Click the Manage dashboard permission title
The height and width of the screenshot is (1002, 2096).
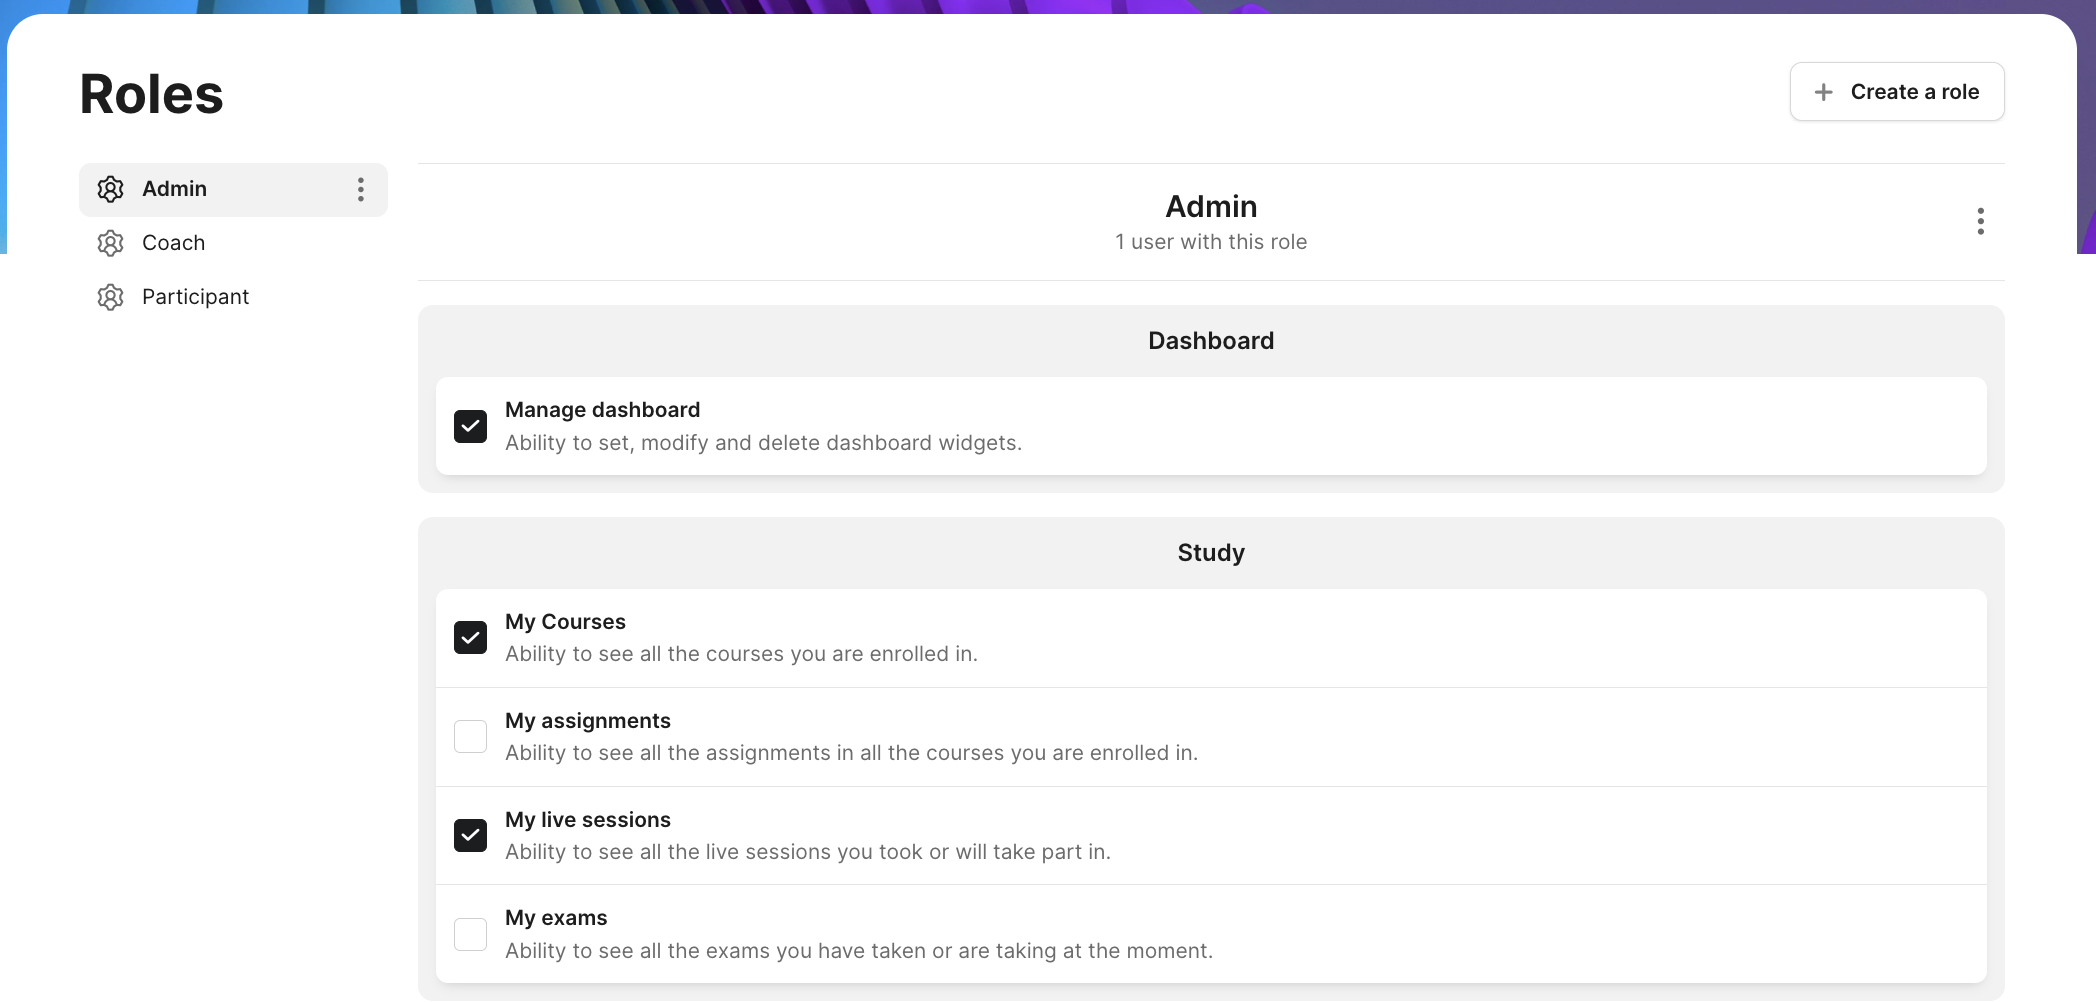[602, 410]
